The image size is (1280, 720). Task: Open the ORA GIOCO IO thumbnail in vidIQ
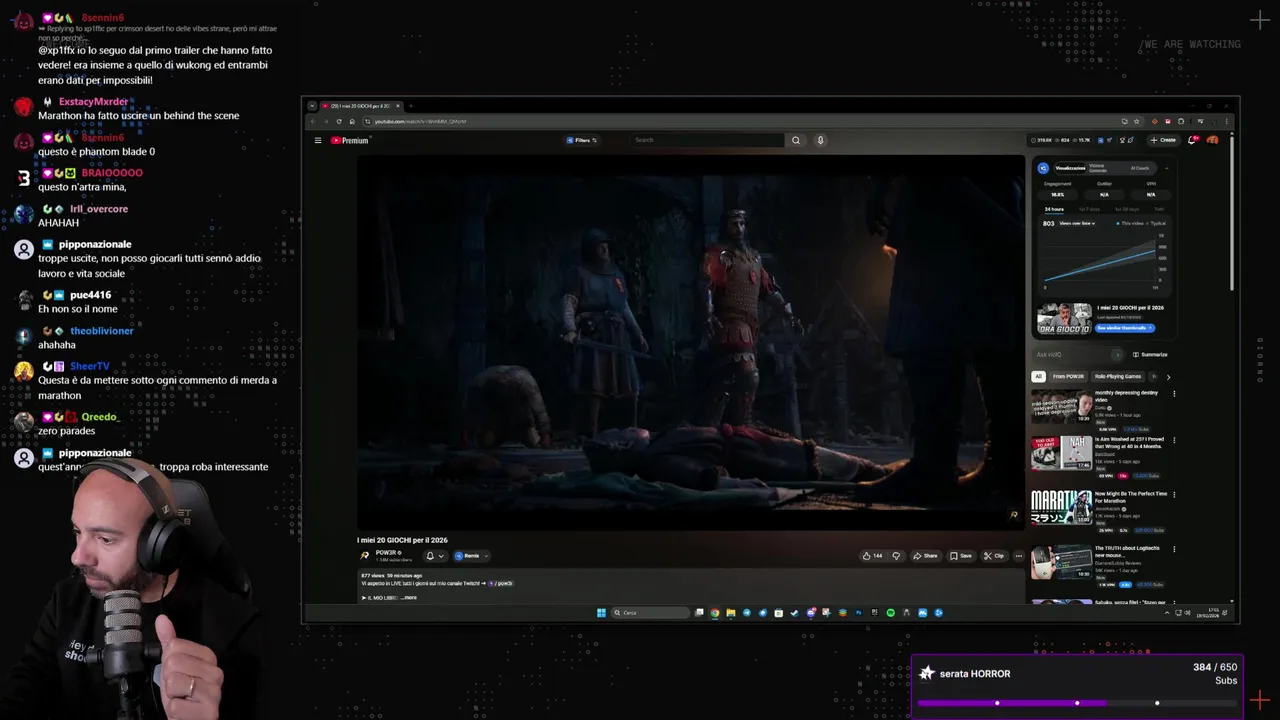click(x=1064, y=320)
